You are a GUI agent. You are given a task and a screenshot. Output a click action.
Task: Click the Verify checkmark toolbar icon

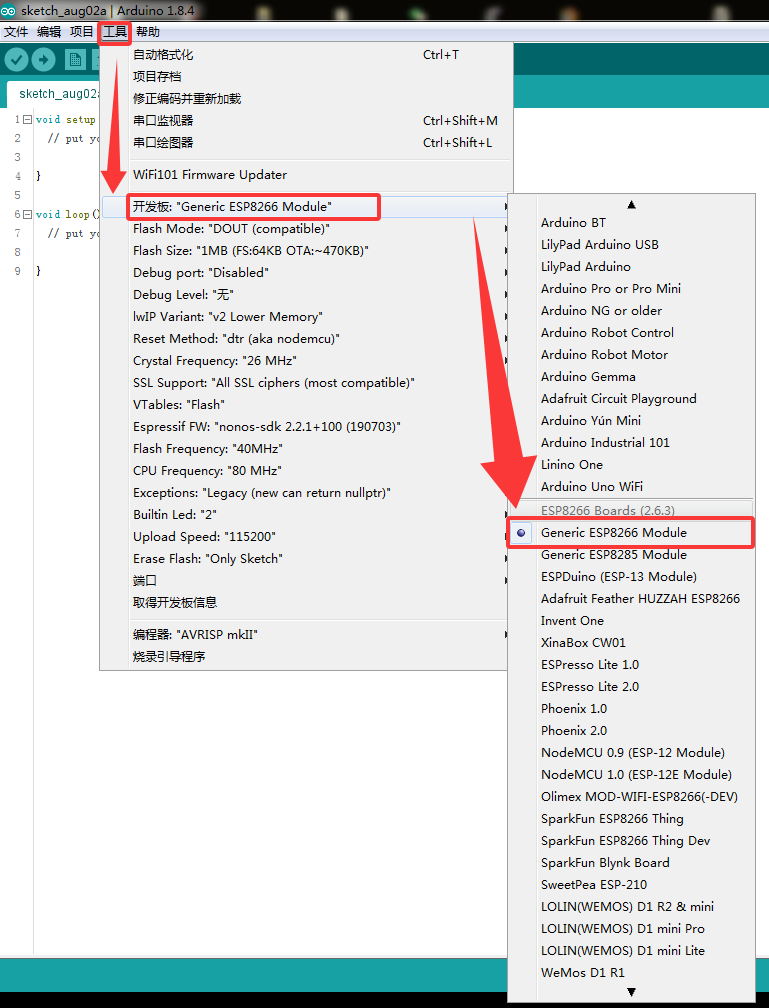tap(17, 60)
